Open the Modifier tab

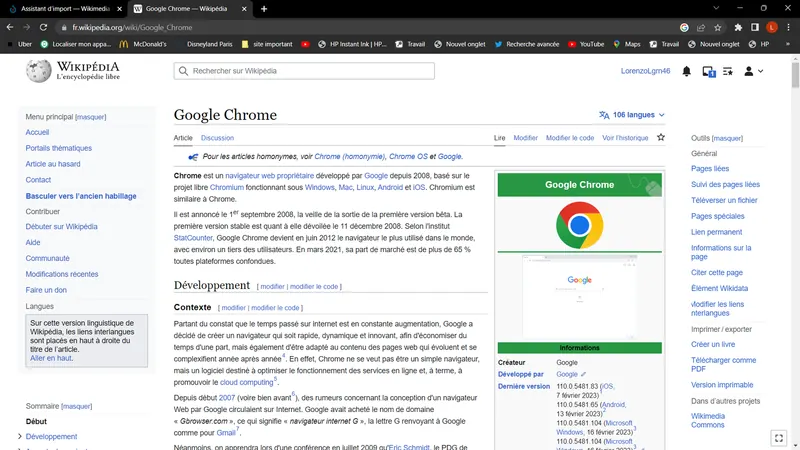point(526,138)
